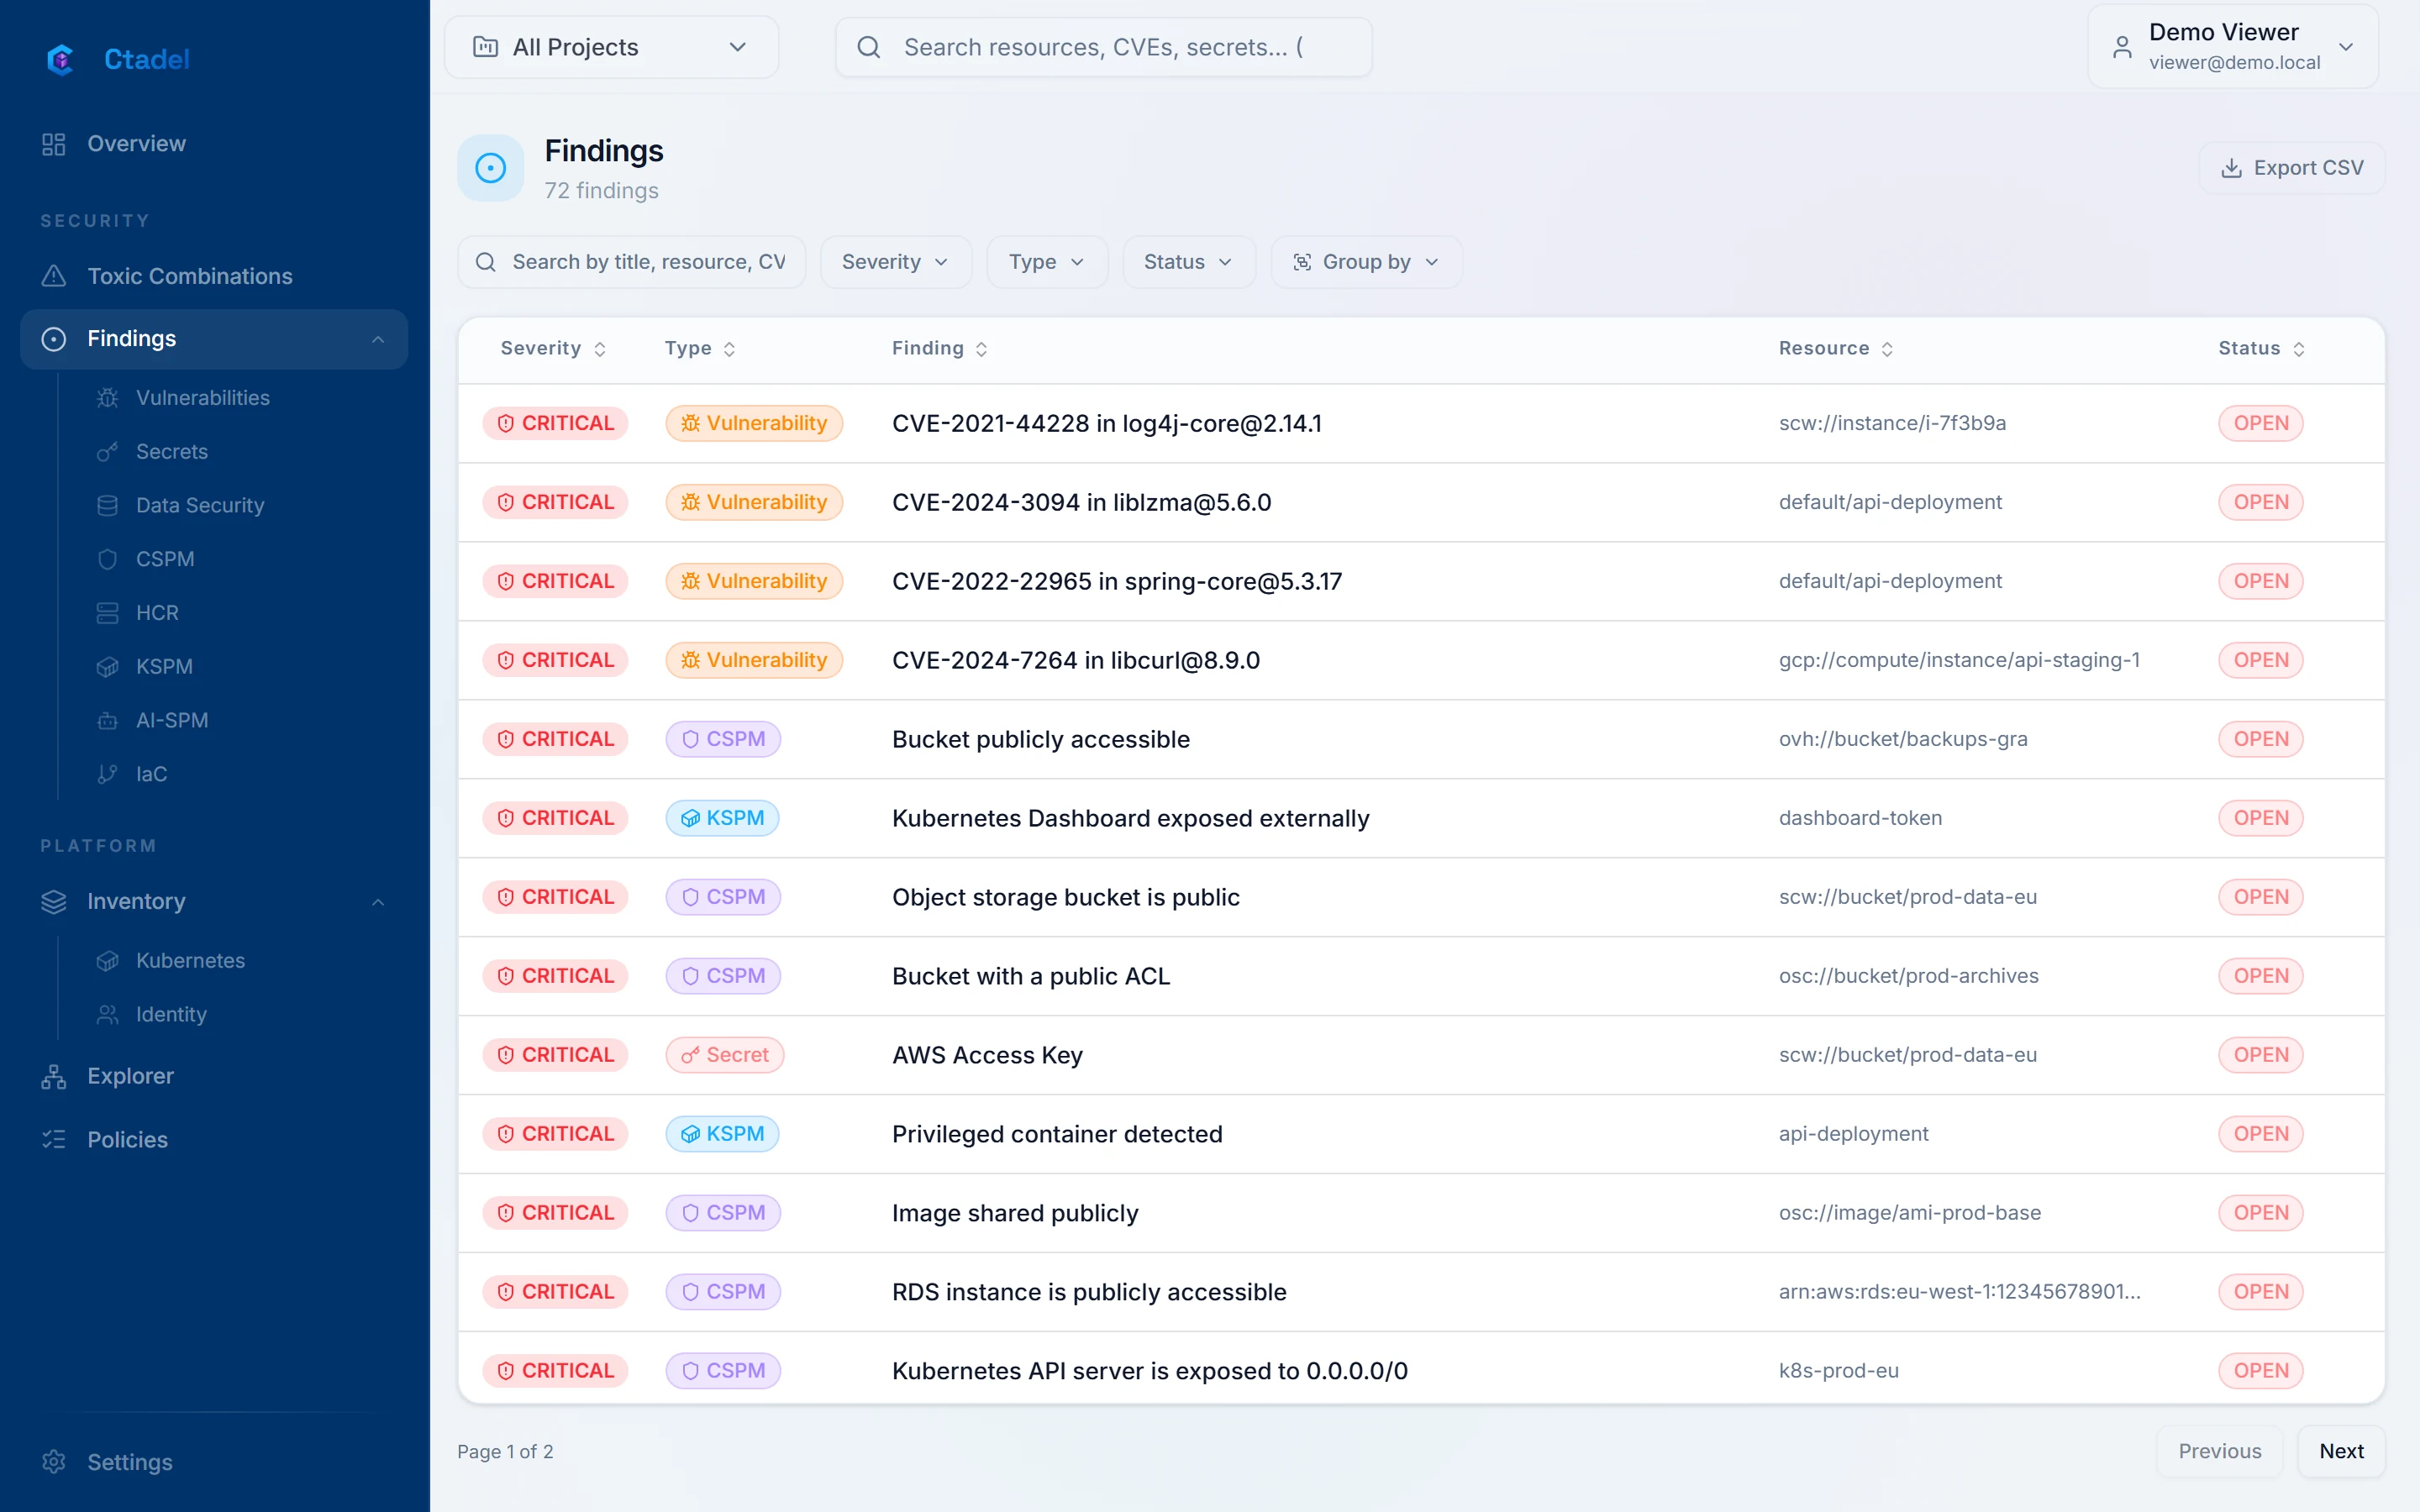2420x1512 pixels.
Task: Click the Explorer graph icon
Action: (54, 1077)
